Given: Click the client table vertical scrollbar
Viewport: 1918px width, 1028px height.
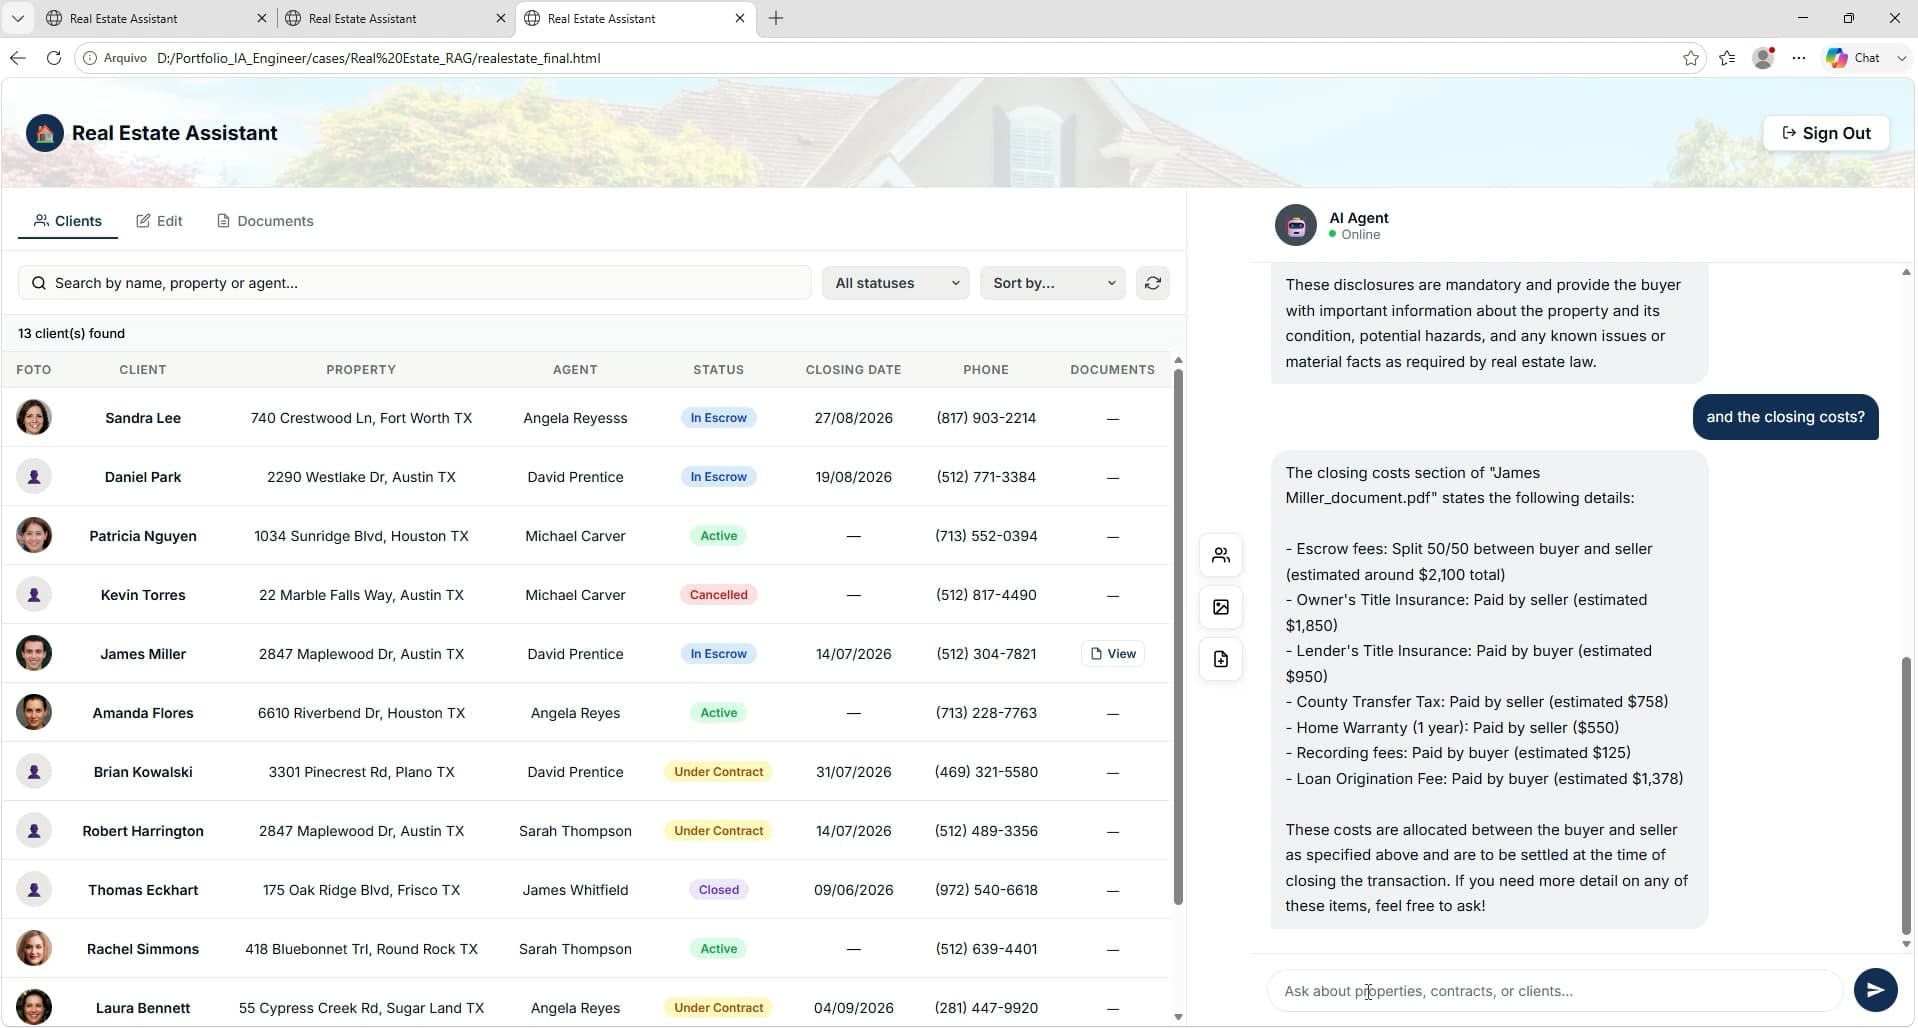Looking at the screenshot, I should click(1178, 636).
